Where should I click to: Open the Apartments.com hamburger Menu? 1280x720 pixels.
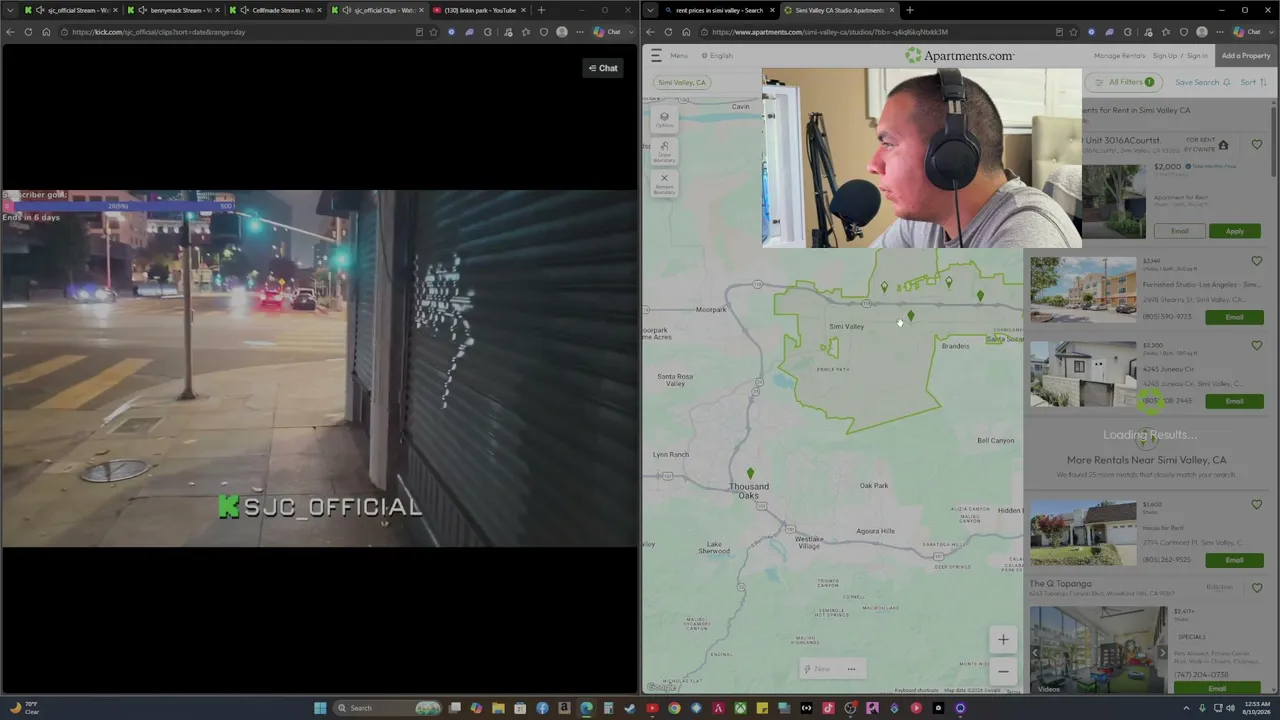(671, 55)
